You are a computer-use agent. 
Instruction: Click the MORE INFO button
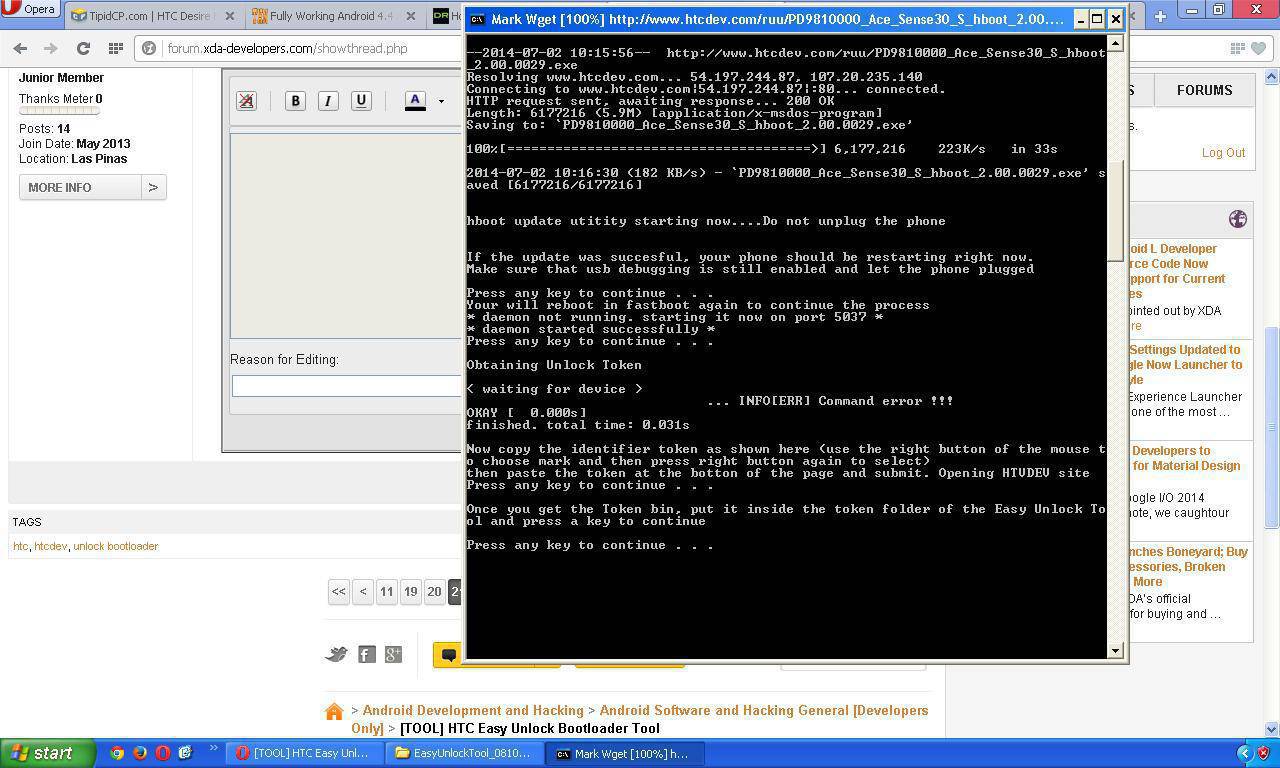[80, 187]
